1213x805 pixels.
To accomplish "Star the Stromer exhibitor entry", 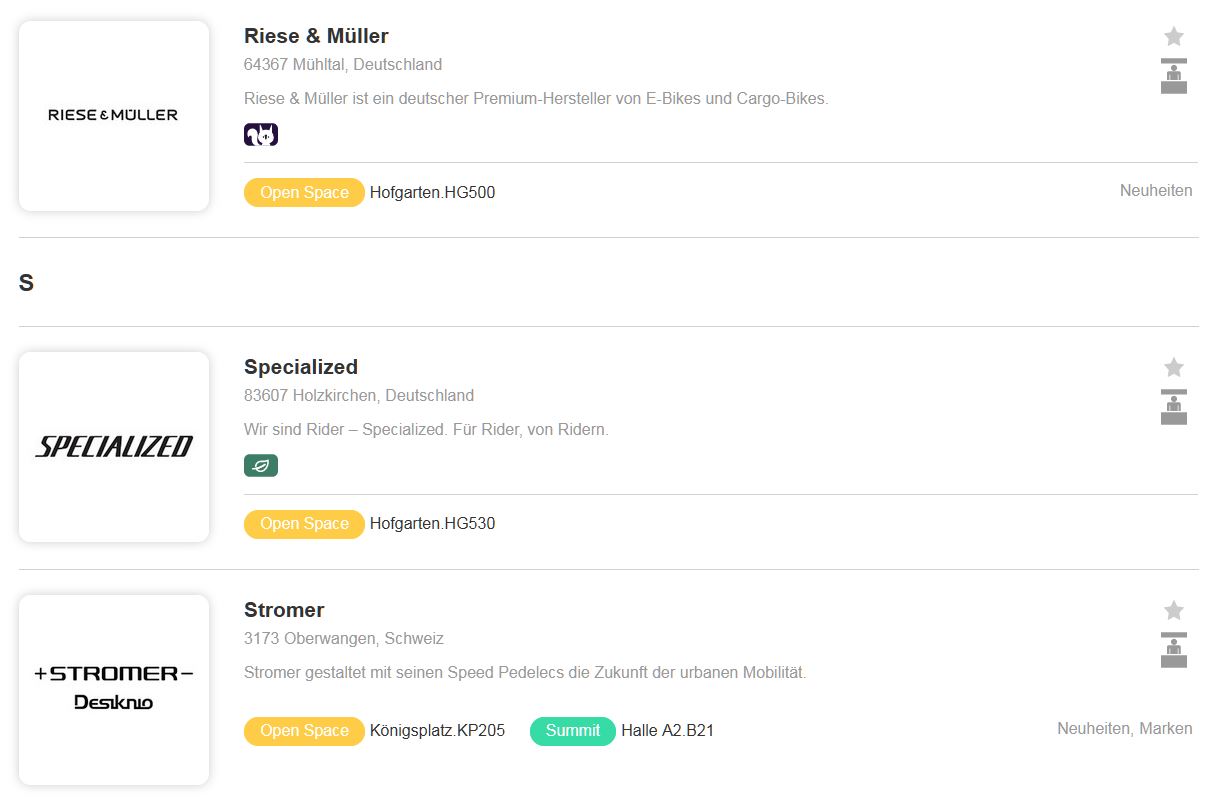I will tap(1174, 611).
